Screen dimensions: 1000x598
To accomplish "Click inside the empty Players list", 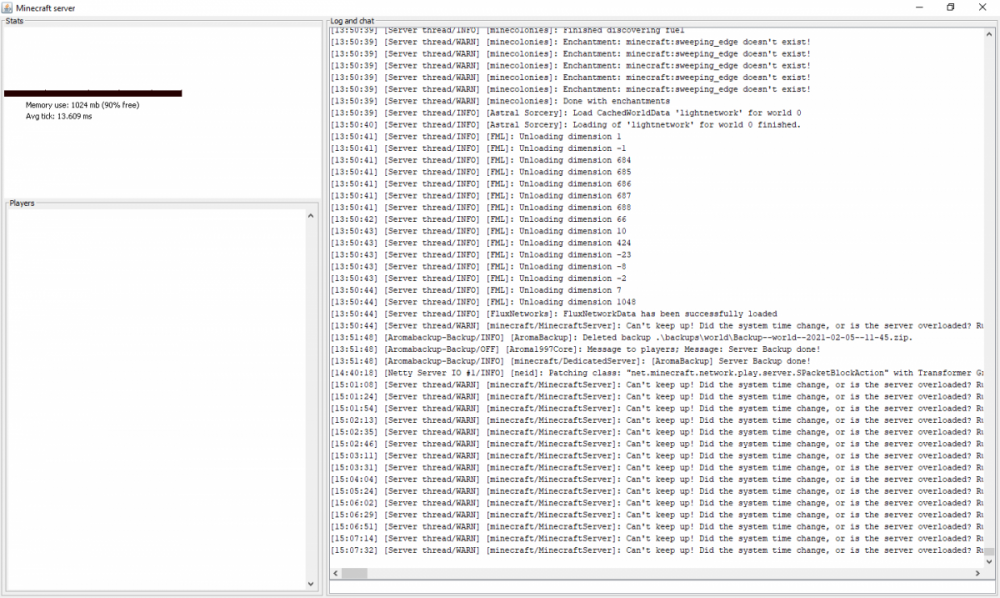I will pyautogui.click(x=155, y=400).
